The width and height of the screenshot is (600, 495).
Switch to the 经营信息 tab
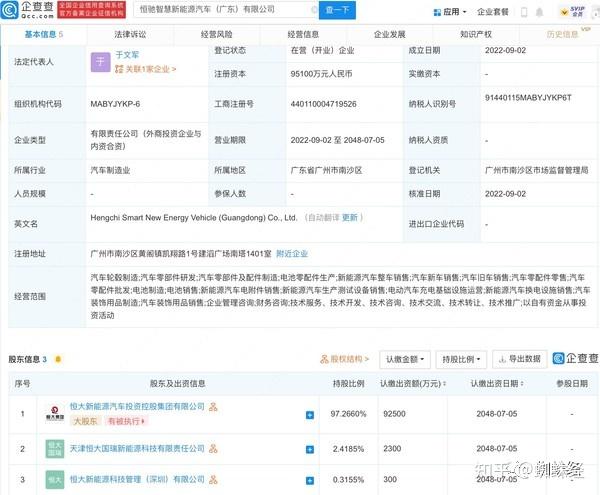[303, 34]
